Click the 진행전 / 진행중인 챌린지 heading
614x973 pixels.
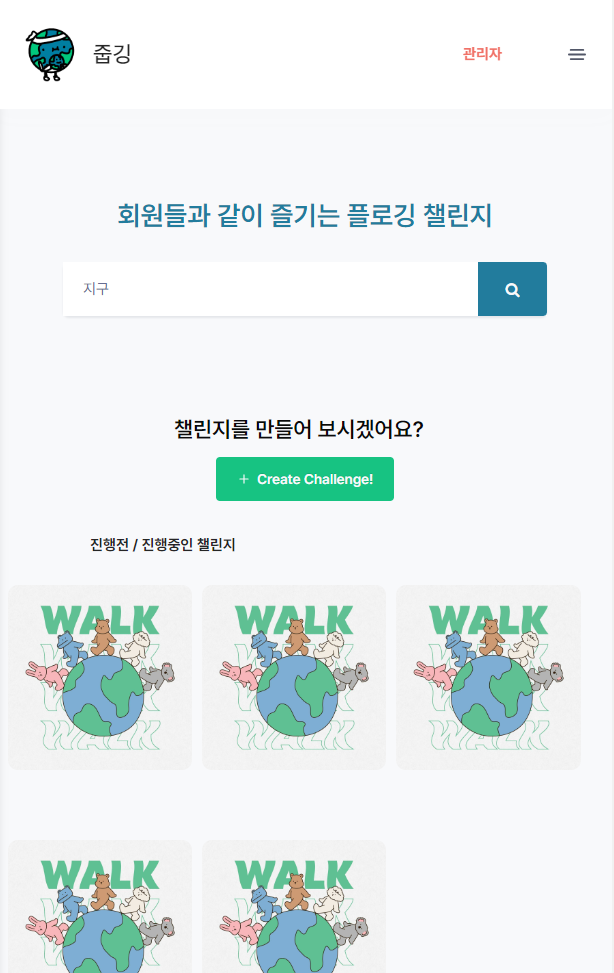pyautogui.click(x=163, y=545)
